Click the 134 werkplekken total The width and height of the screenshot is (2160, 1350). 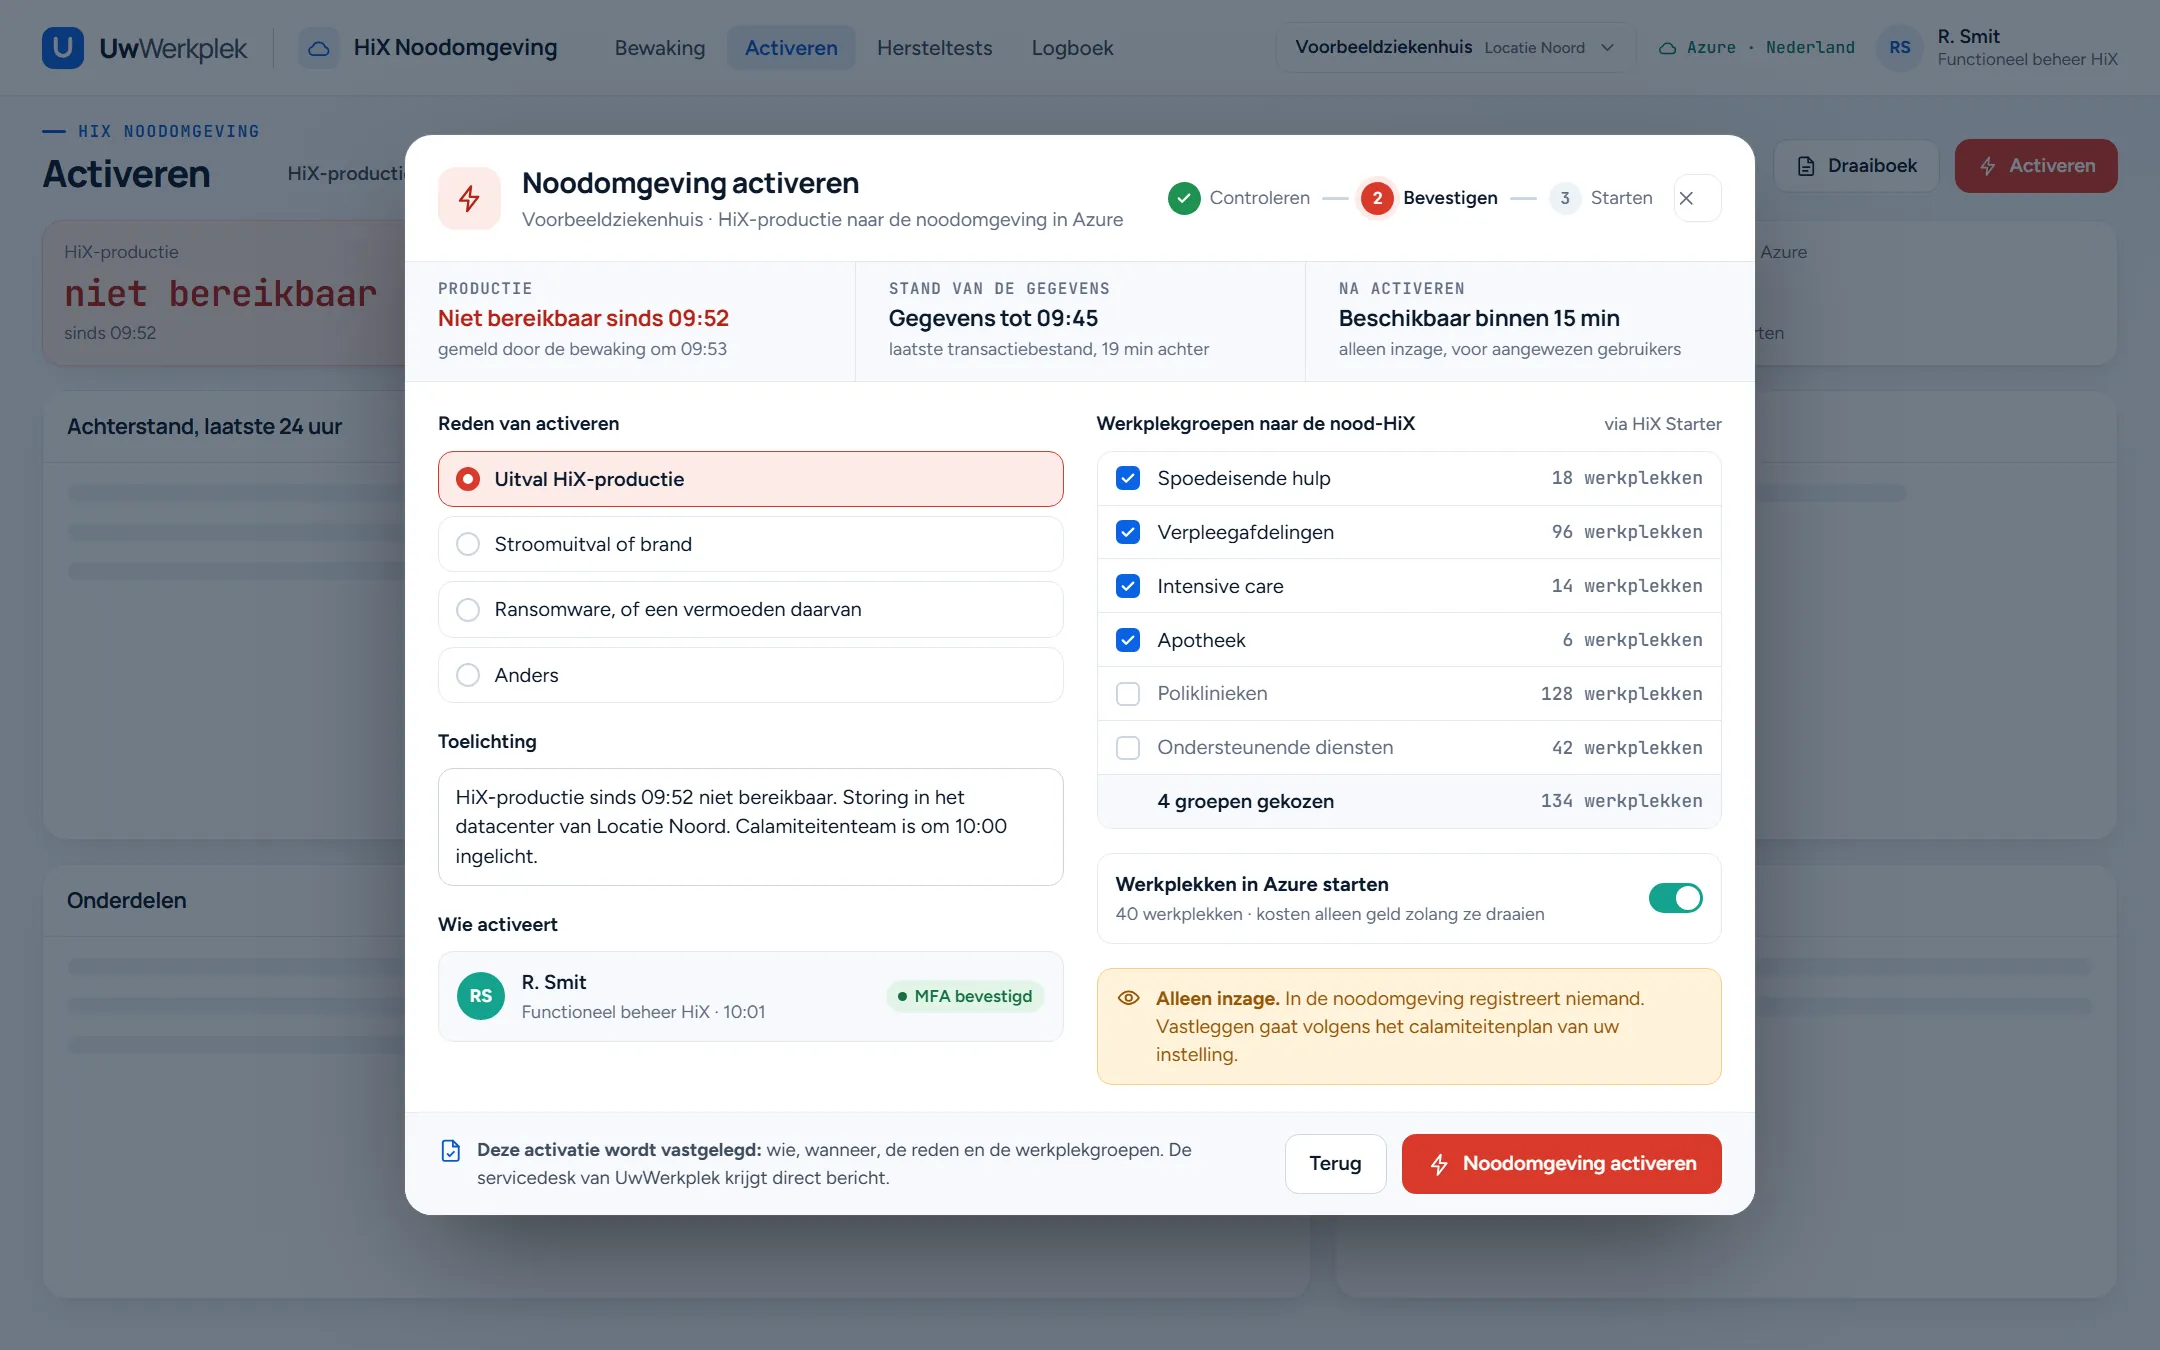click(x=1621, y=801)
